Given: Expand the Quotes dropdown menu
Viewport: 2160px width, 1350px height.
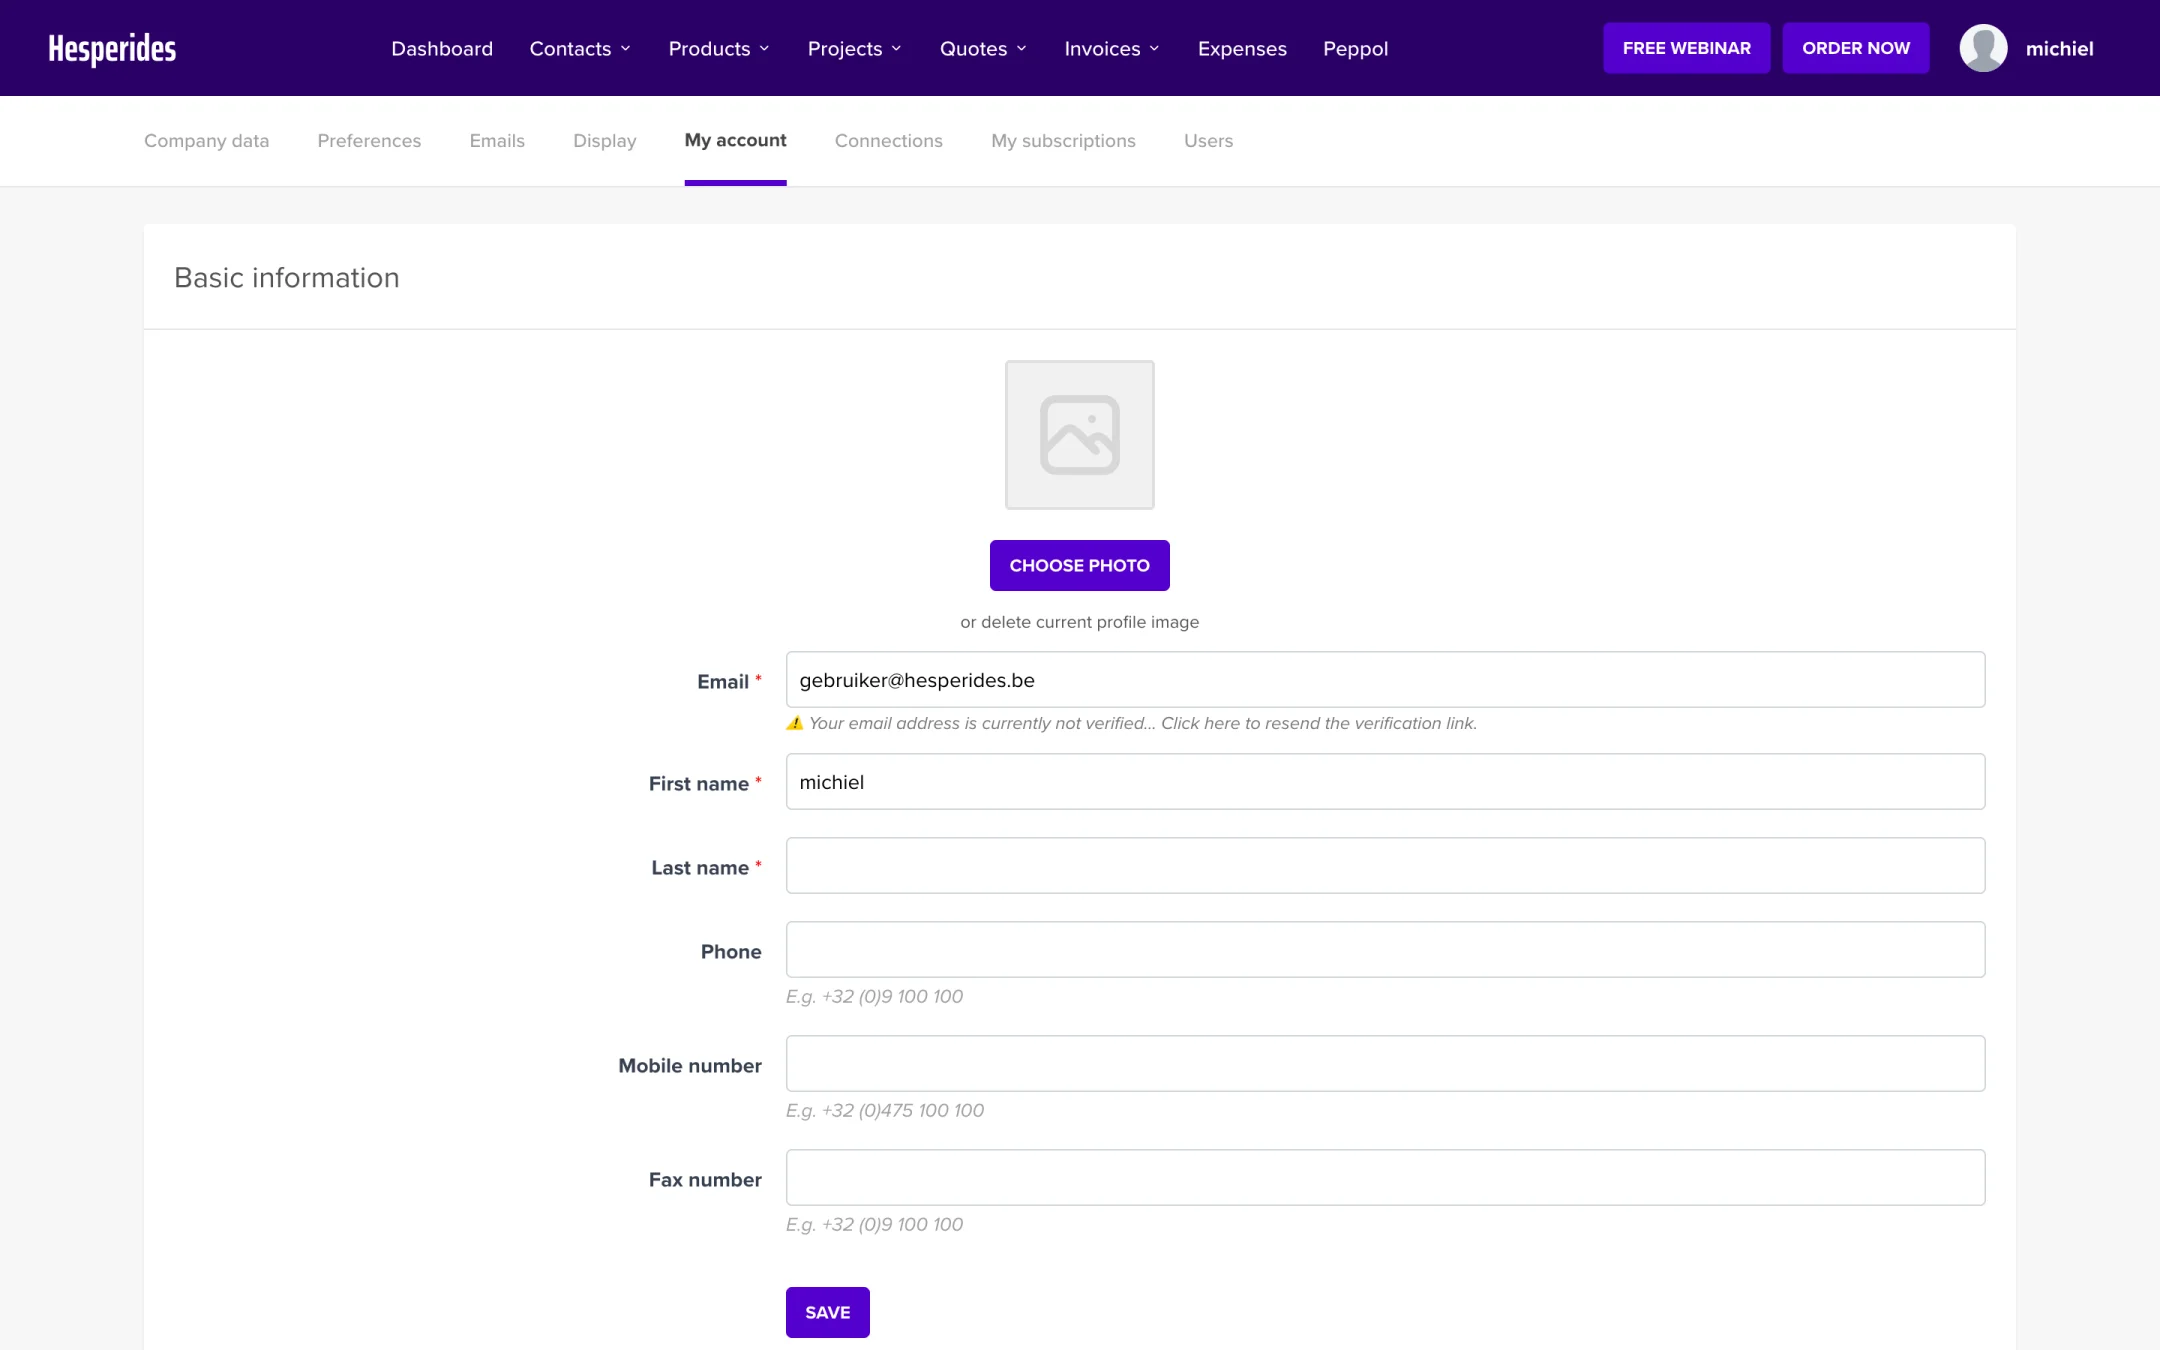Looking at the screenshot, I should point(983,48).
